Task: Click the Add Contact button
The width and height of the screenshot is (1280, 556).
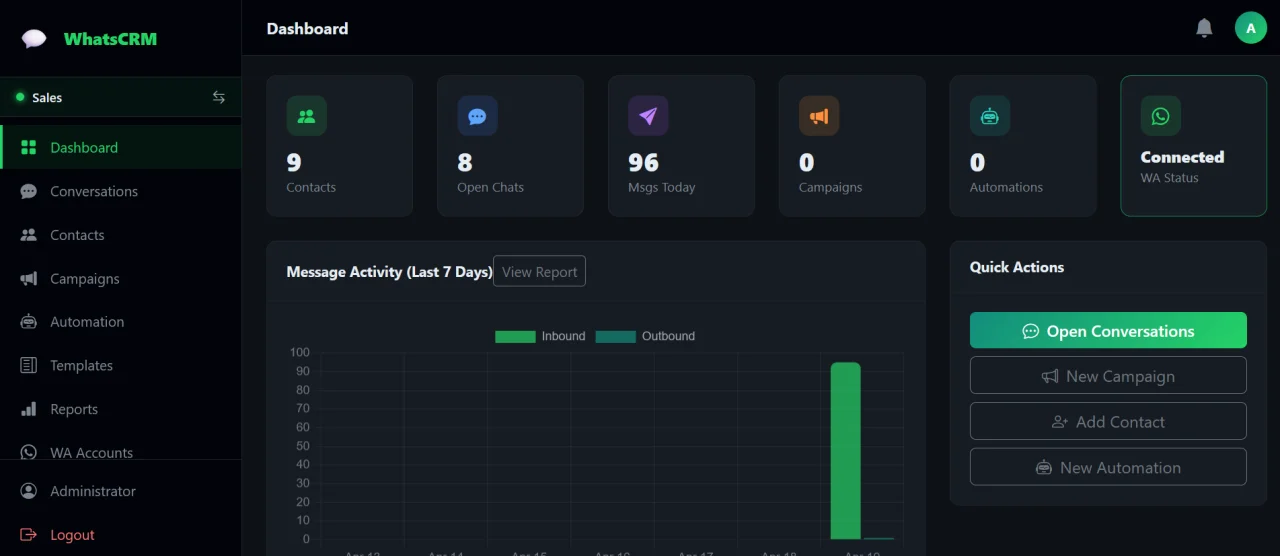Action: [1108, 421]
